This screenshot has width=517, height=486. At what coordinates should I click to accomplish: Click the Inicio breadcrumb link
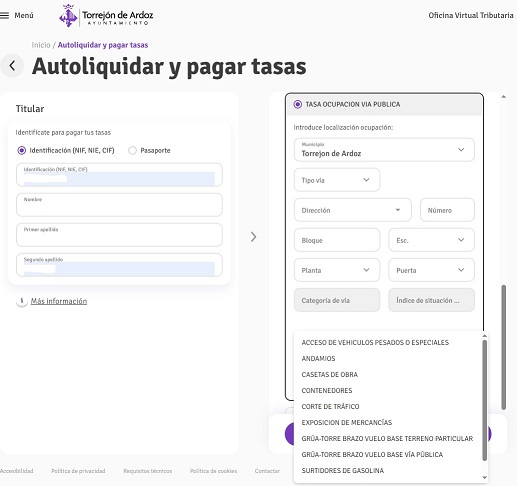[x=41, y=45]
